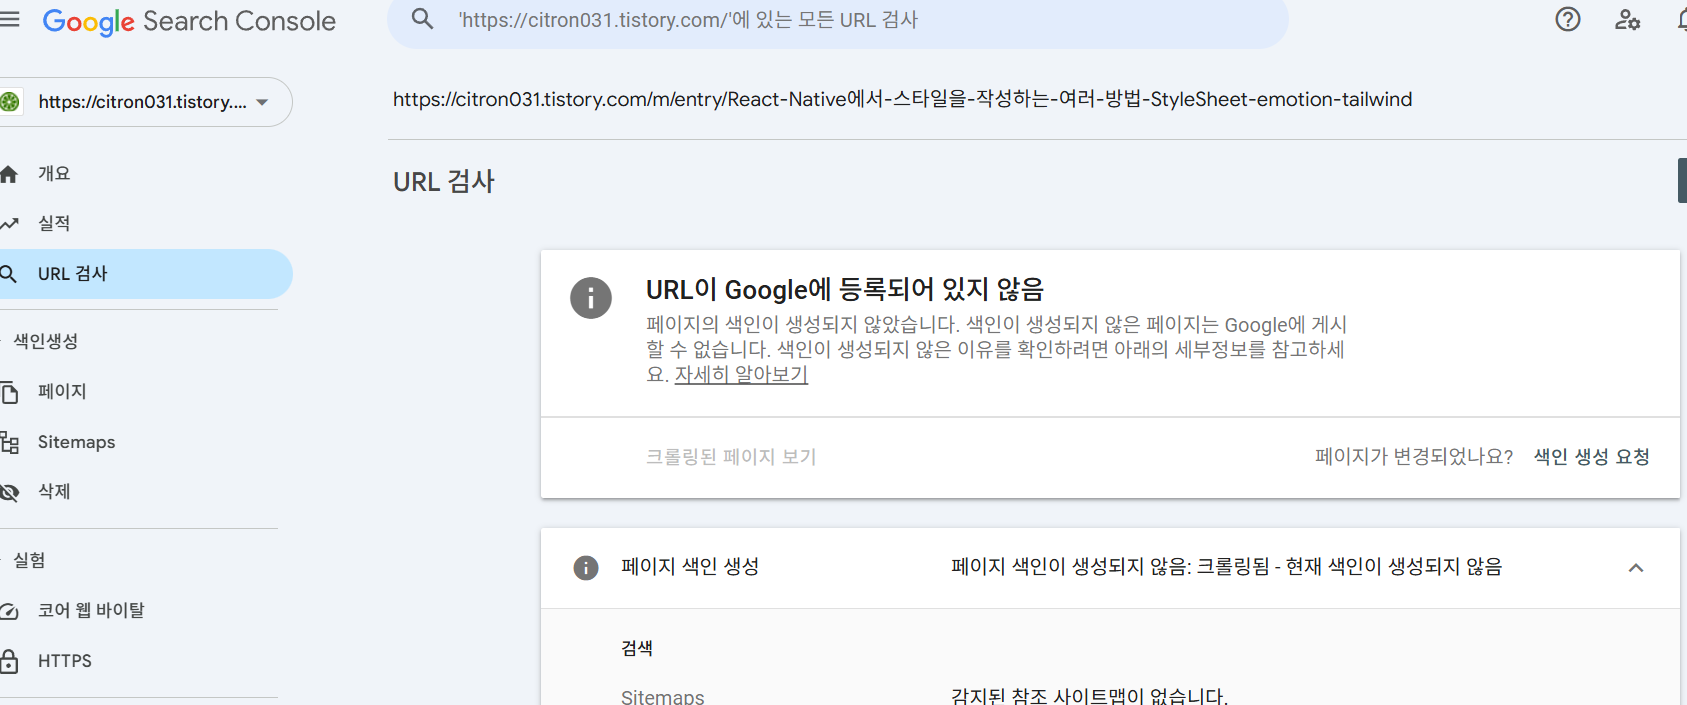Click the gauge icon beside 코어 웹 바이탈
This screenshot has width=1687, height=705.
coord(9,611)
